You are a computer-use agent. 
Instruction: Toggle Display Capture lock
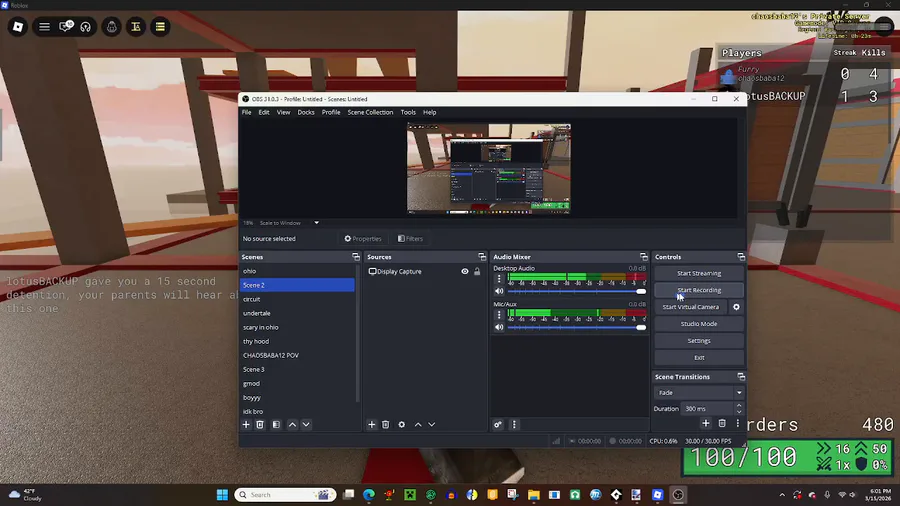(x=477, y=271)
